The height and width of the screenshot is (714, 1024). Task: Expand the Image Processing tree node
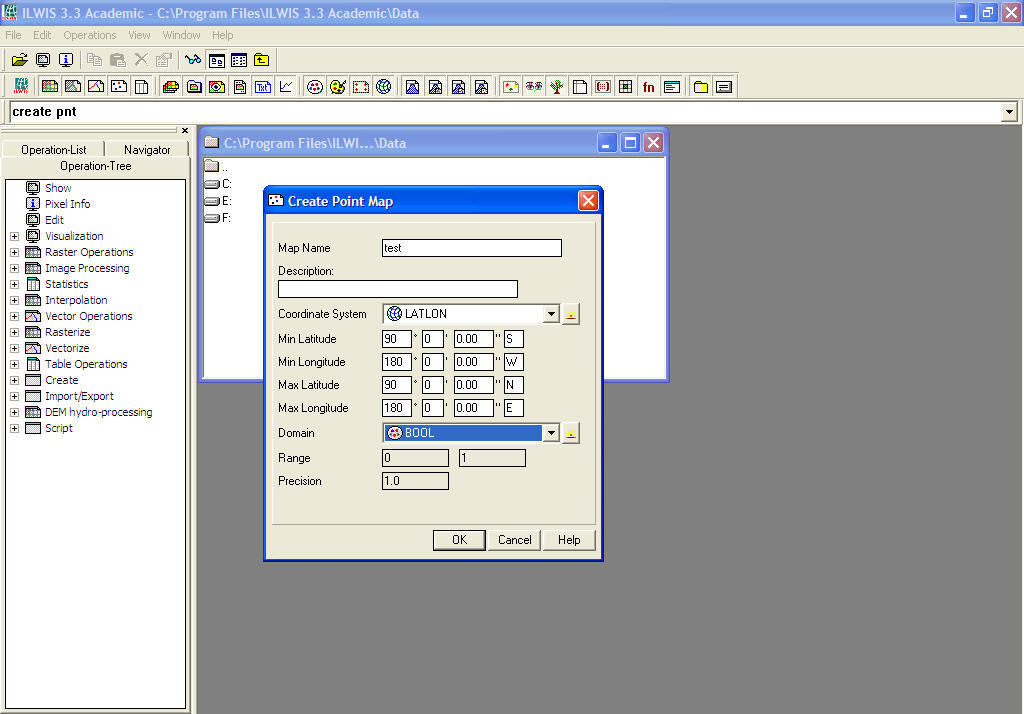click(x=14, y=268)
